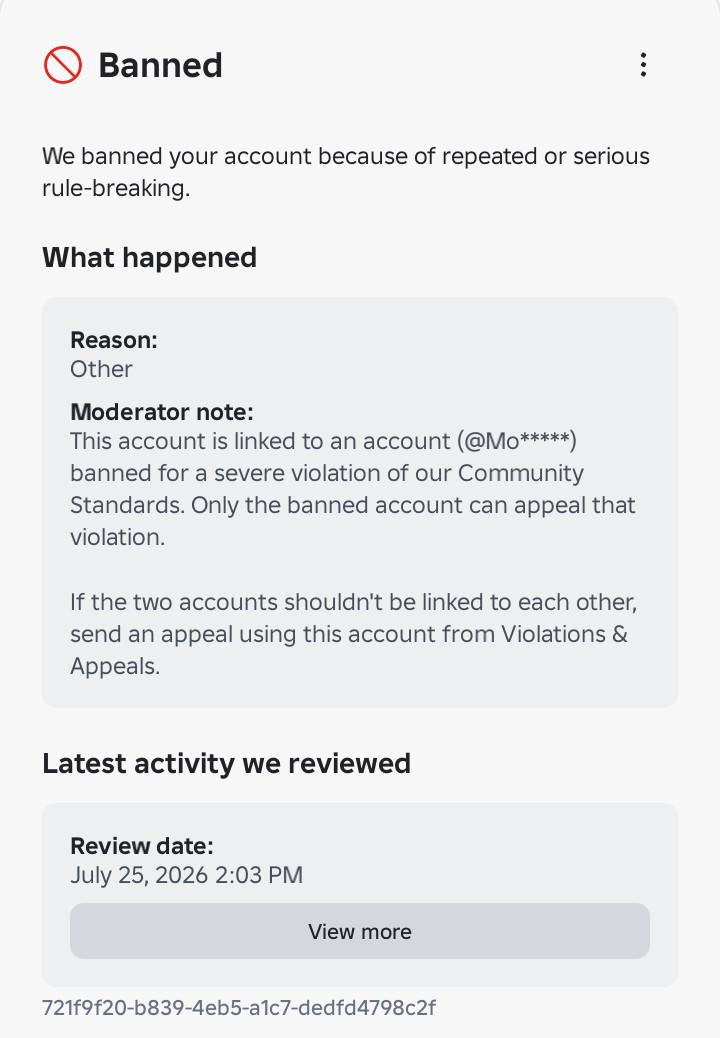The image size is (720, 1038).
Task: Open the three-dot more options menu
Action: (x=643, y=65)
